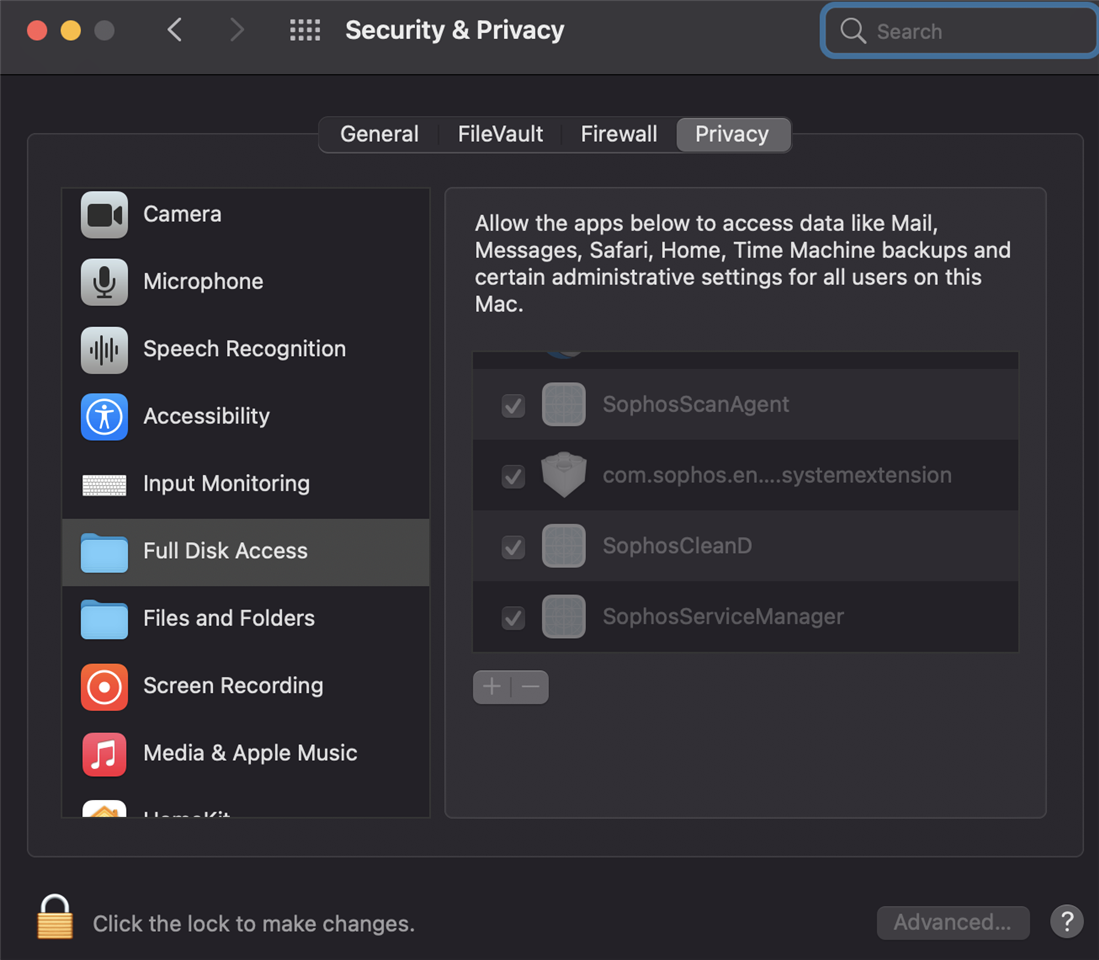Select the Files and Folders label
The width and height of the screenshot is (1099, 960).
click(229, 618)
